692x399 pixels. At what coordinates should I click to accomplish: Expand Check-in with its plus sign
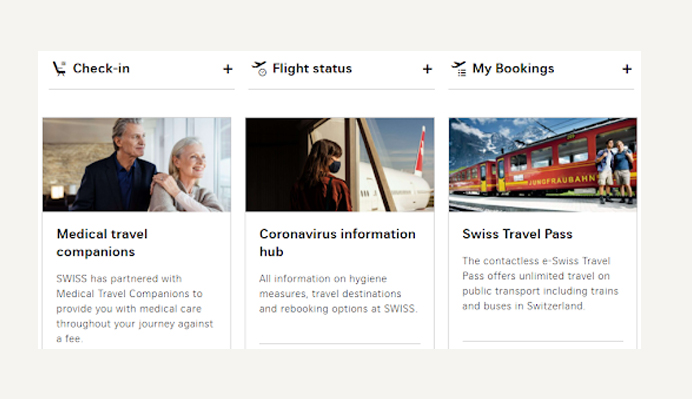click(x=228, y=69)
